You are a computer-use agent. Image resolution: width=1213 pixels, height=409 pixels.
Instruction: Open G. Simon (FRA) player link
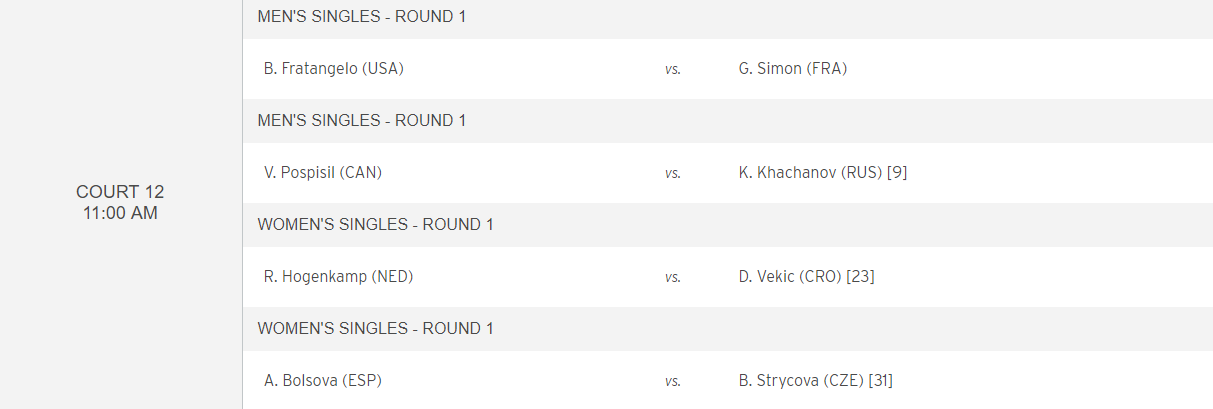click(x=793, y=69)
